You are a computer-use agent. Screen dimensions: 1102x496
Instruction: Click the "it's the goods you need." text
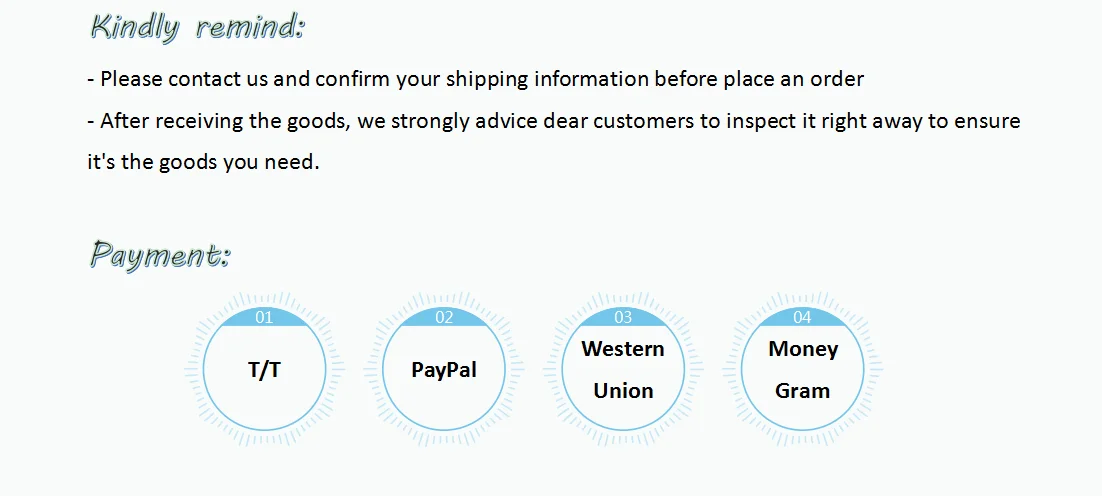(203, 163)
